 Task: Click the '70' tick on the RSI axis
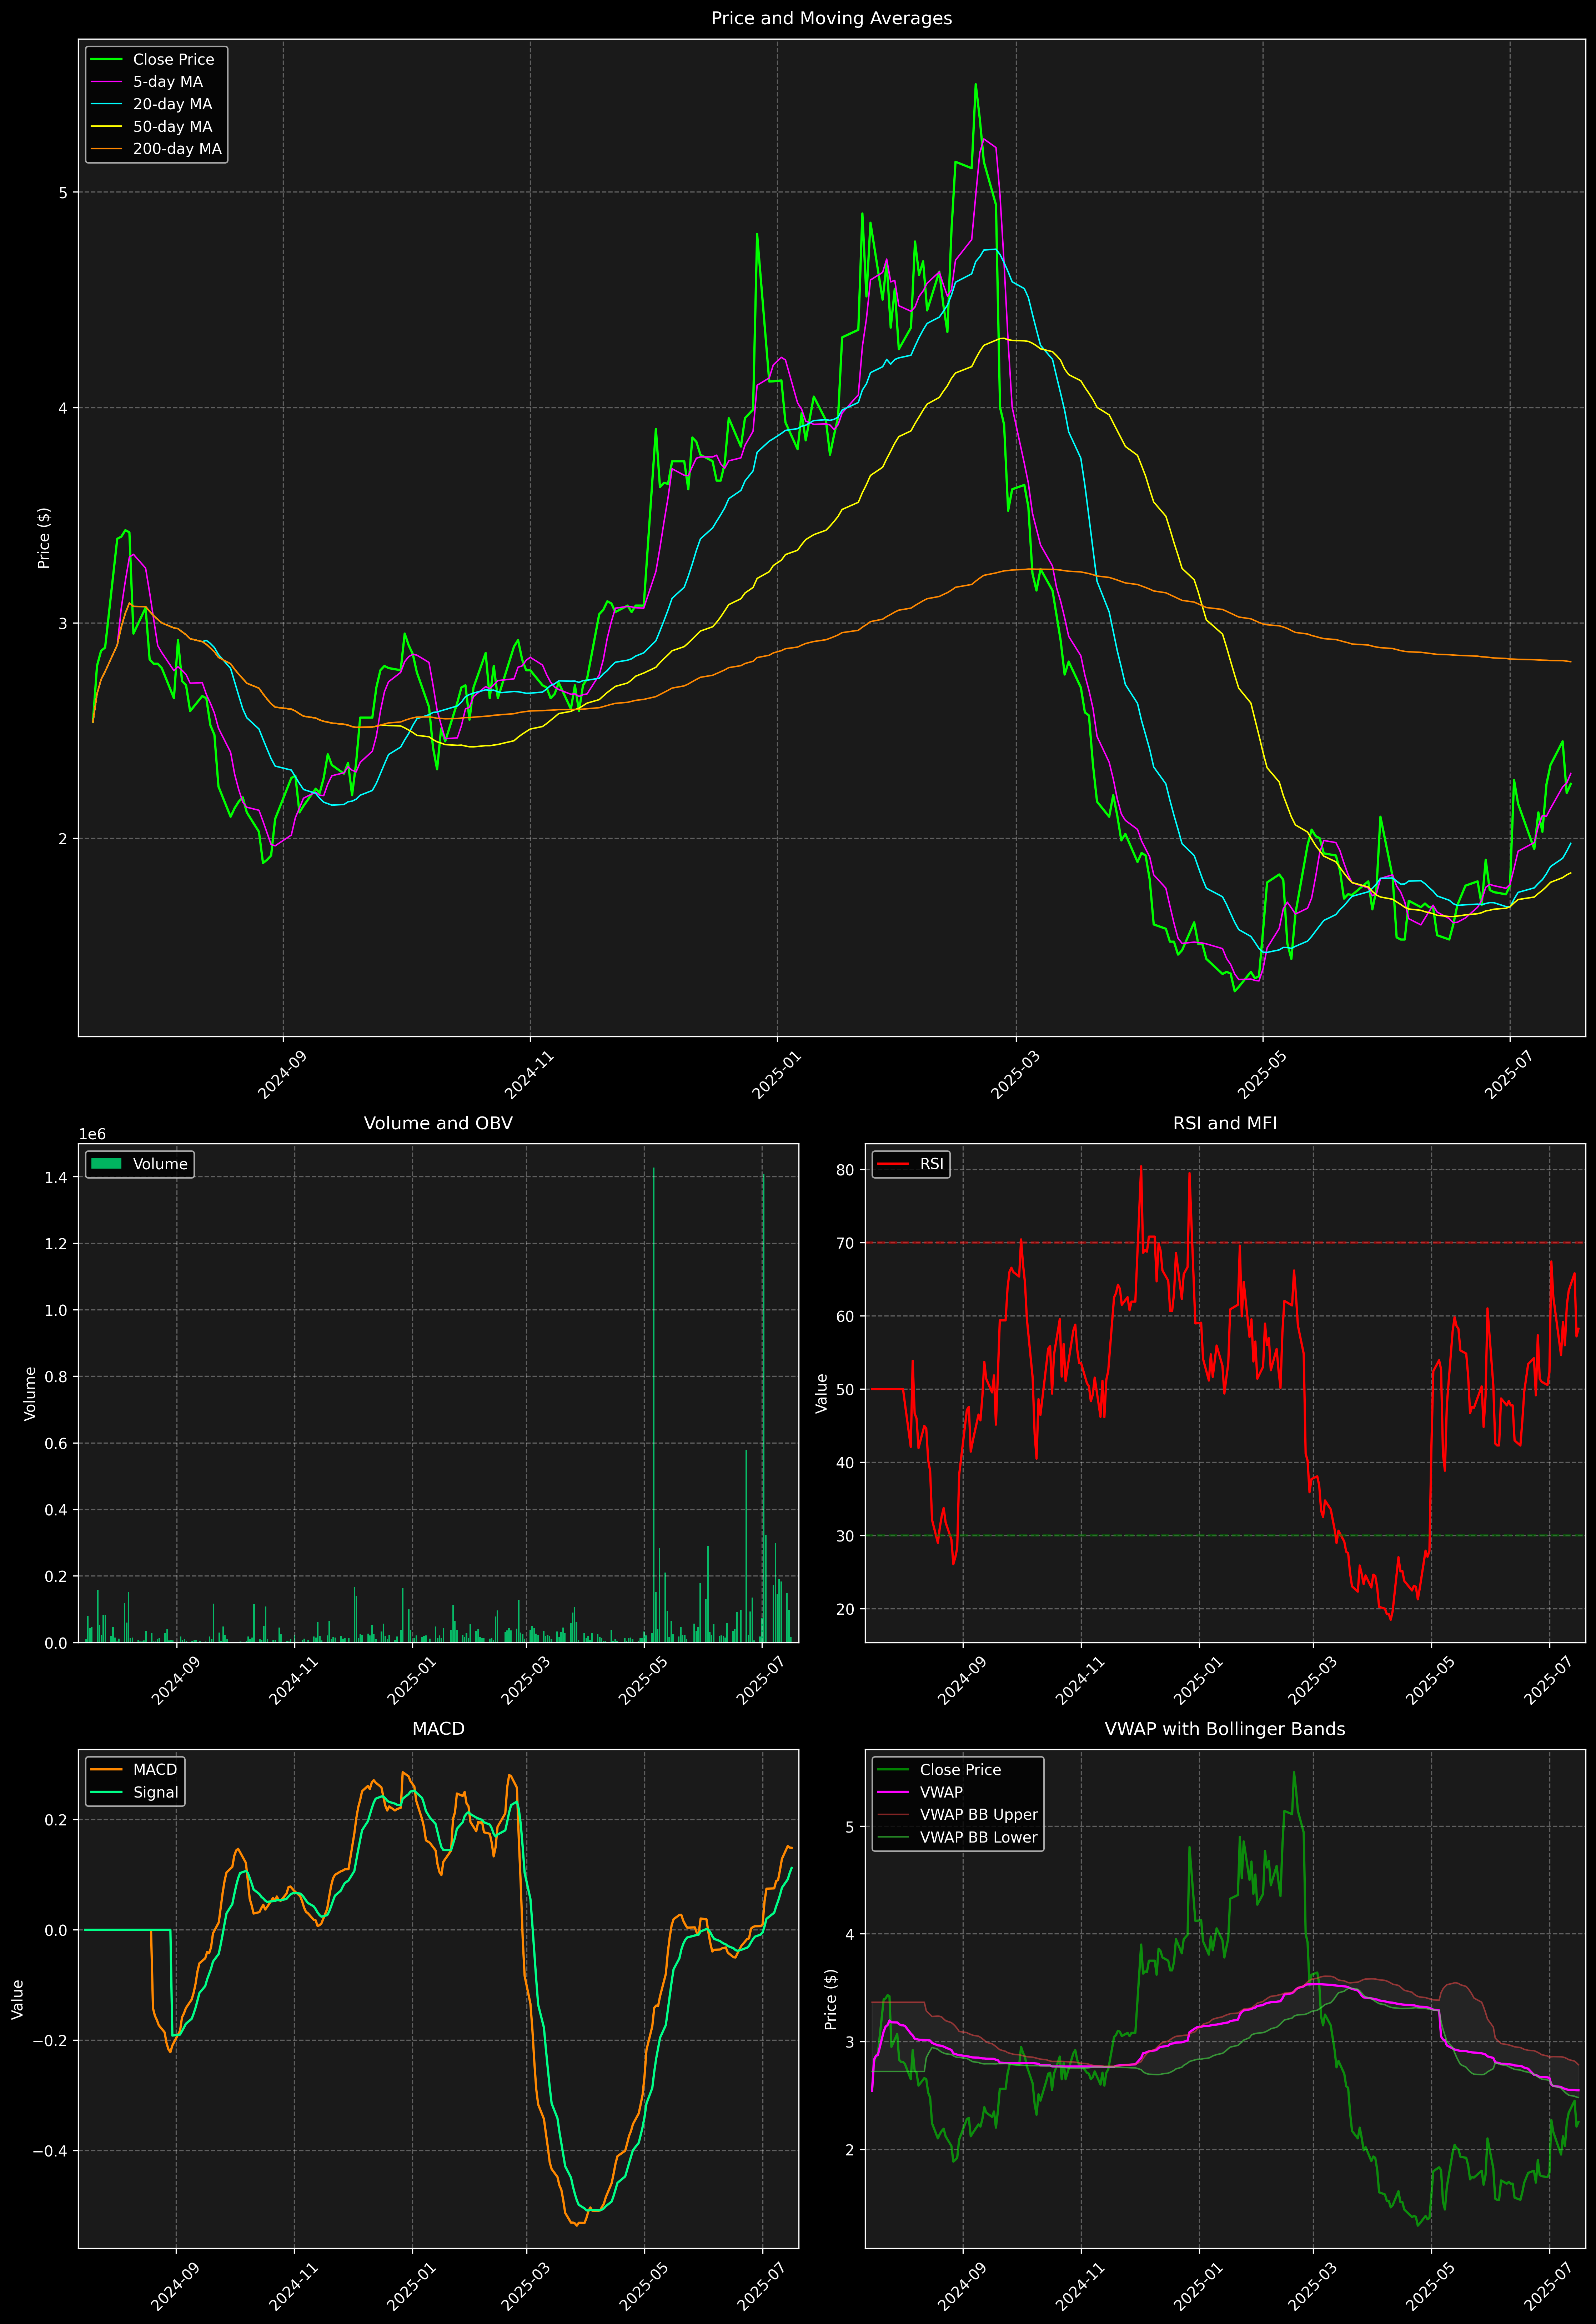(845, 1243)
